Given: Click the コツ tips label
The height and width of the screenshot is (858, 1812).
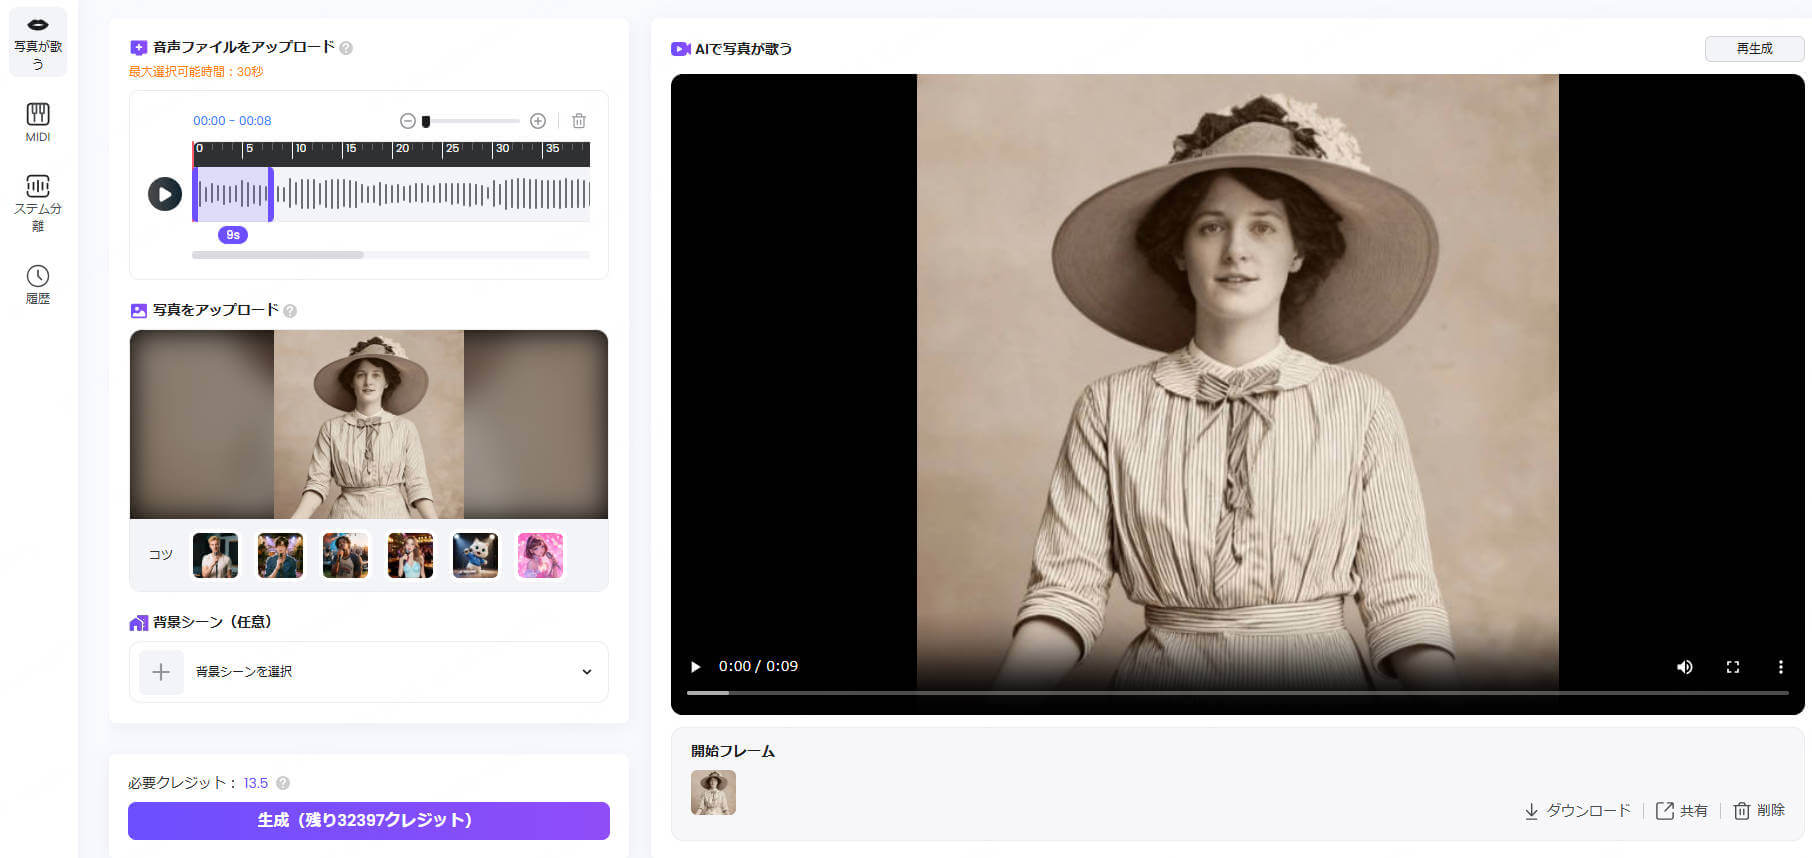Looking at the screenshot, I should pyautogui.click(x=161, y=555).
